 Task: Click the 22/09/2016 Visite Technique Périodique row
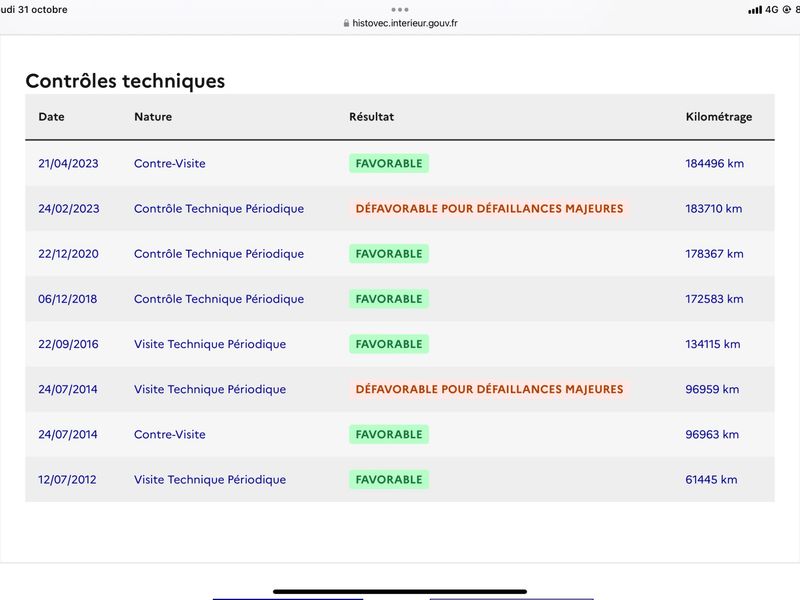point(400,344)
